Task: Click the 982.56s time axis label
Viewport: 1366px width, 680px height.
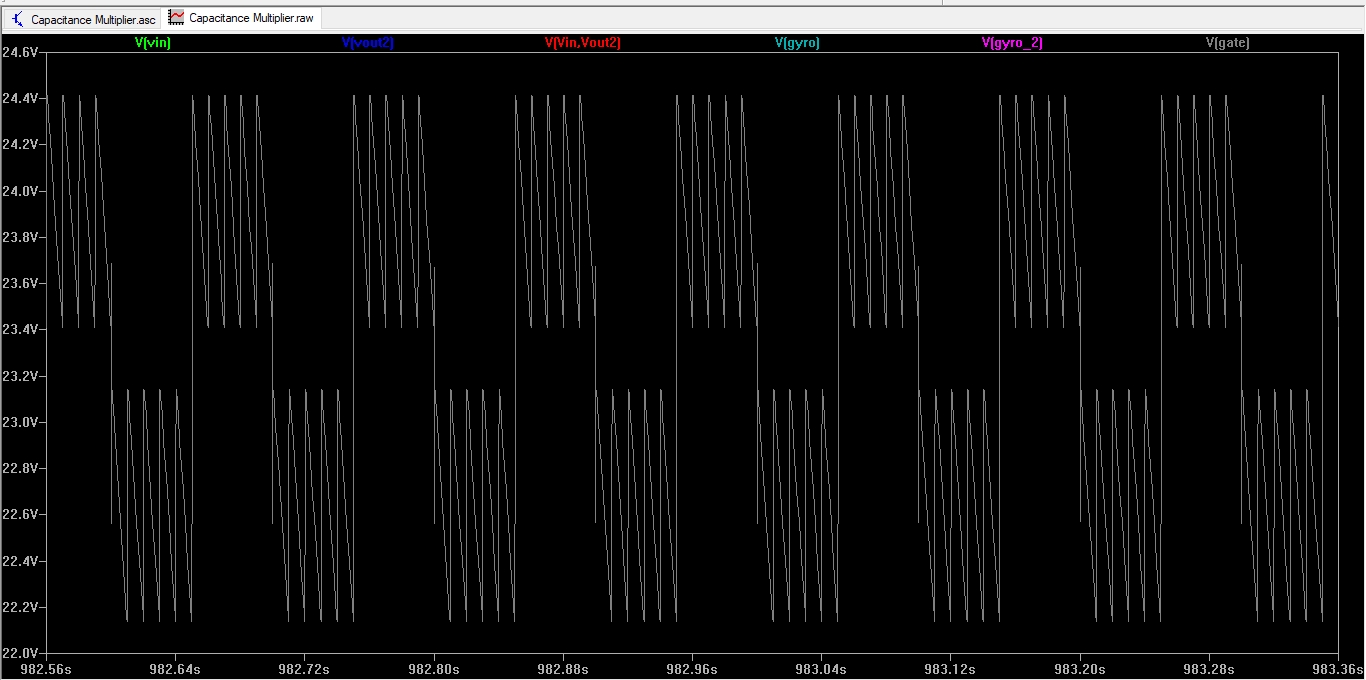Action: (46, 667)
